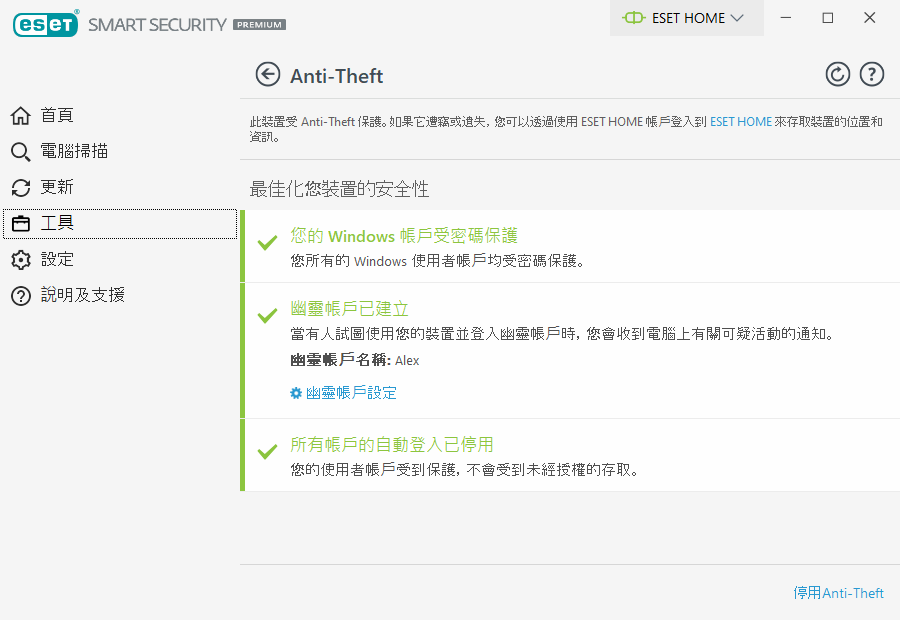Open the 幽靈帳戶設定 link
Image resolution: width=900 pixels, height=620 pixels.
[351, 393]
